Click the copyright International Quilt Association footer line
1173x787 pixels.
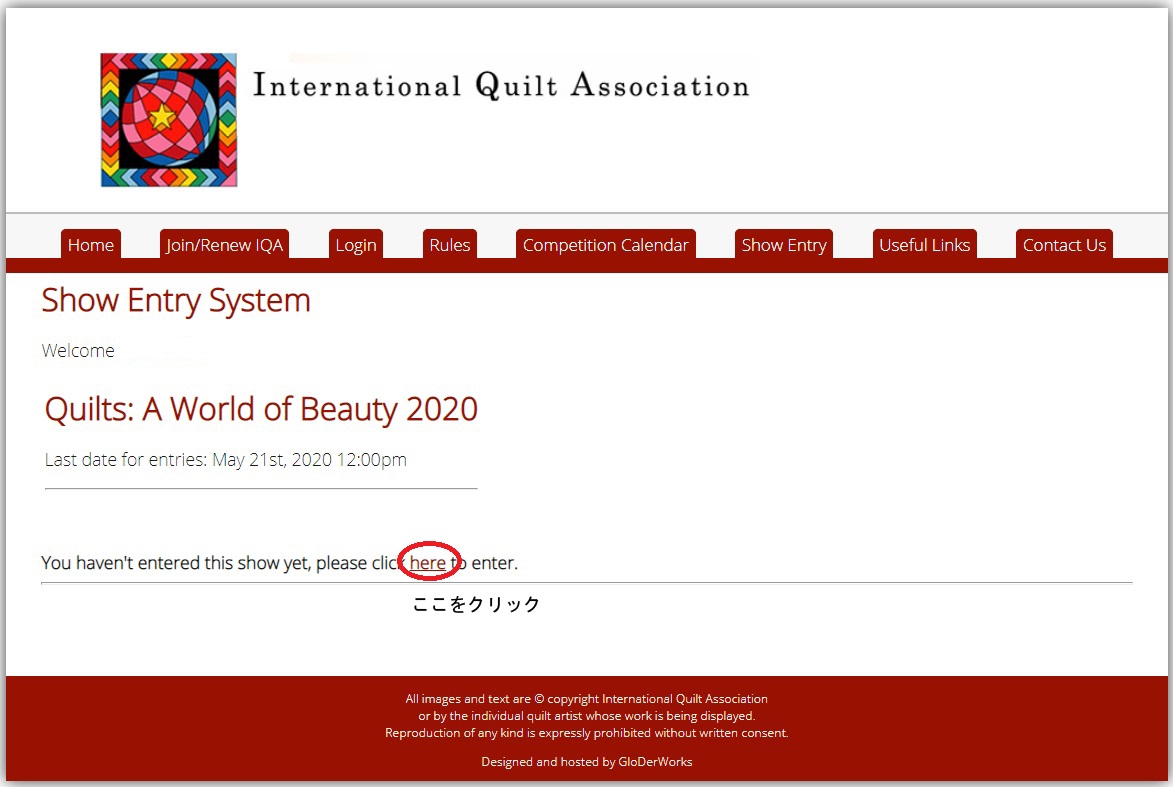pos(586,699)
